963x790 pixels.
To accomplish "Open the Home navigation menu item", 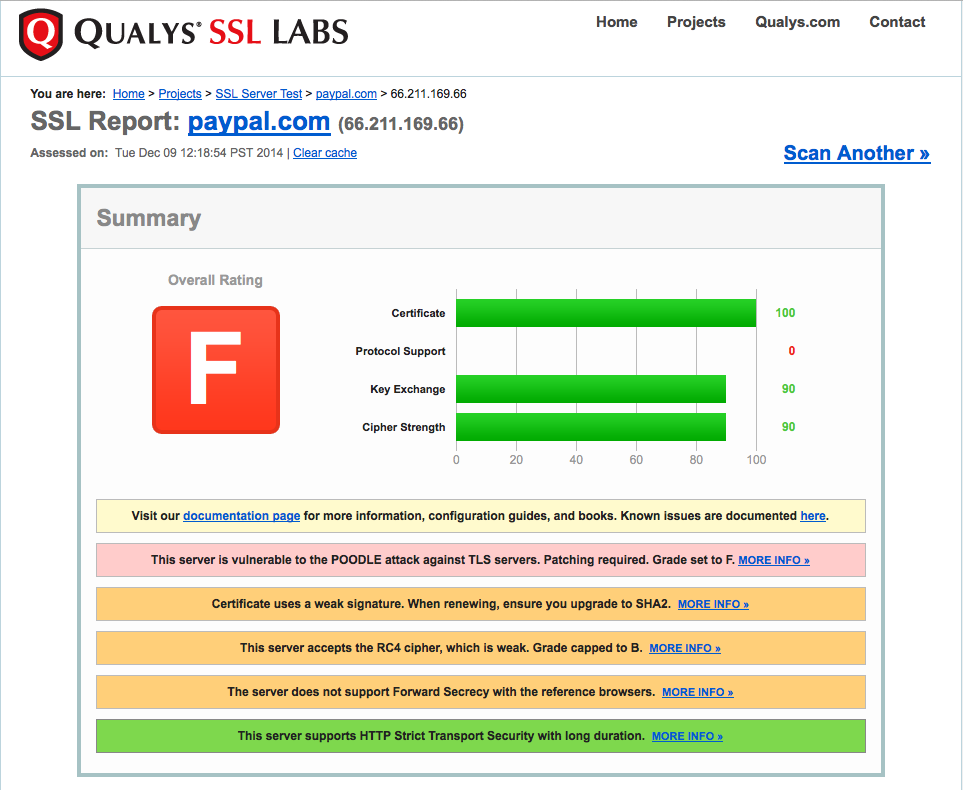I will click(617, 22).
